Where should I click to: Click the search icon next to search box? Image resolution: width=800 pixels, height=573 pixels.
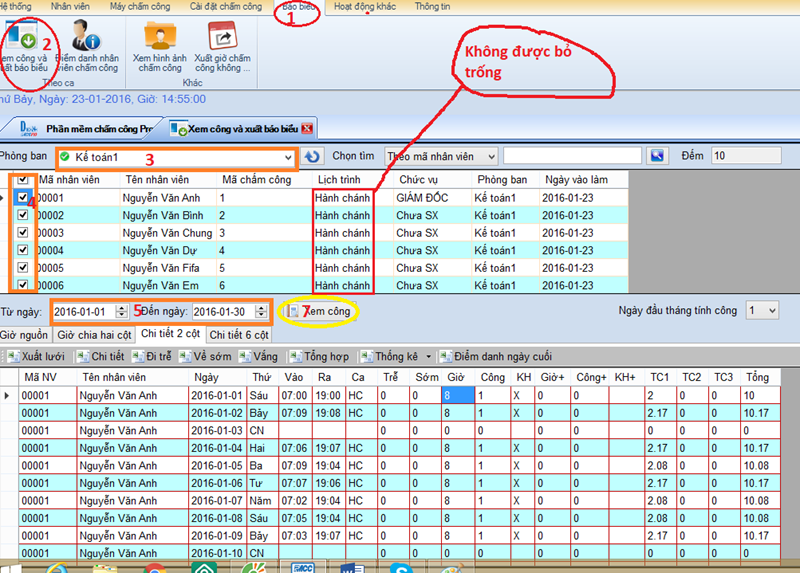click(656, 156)
